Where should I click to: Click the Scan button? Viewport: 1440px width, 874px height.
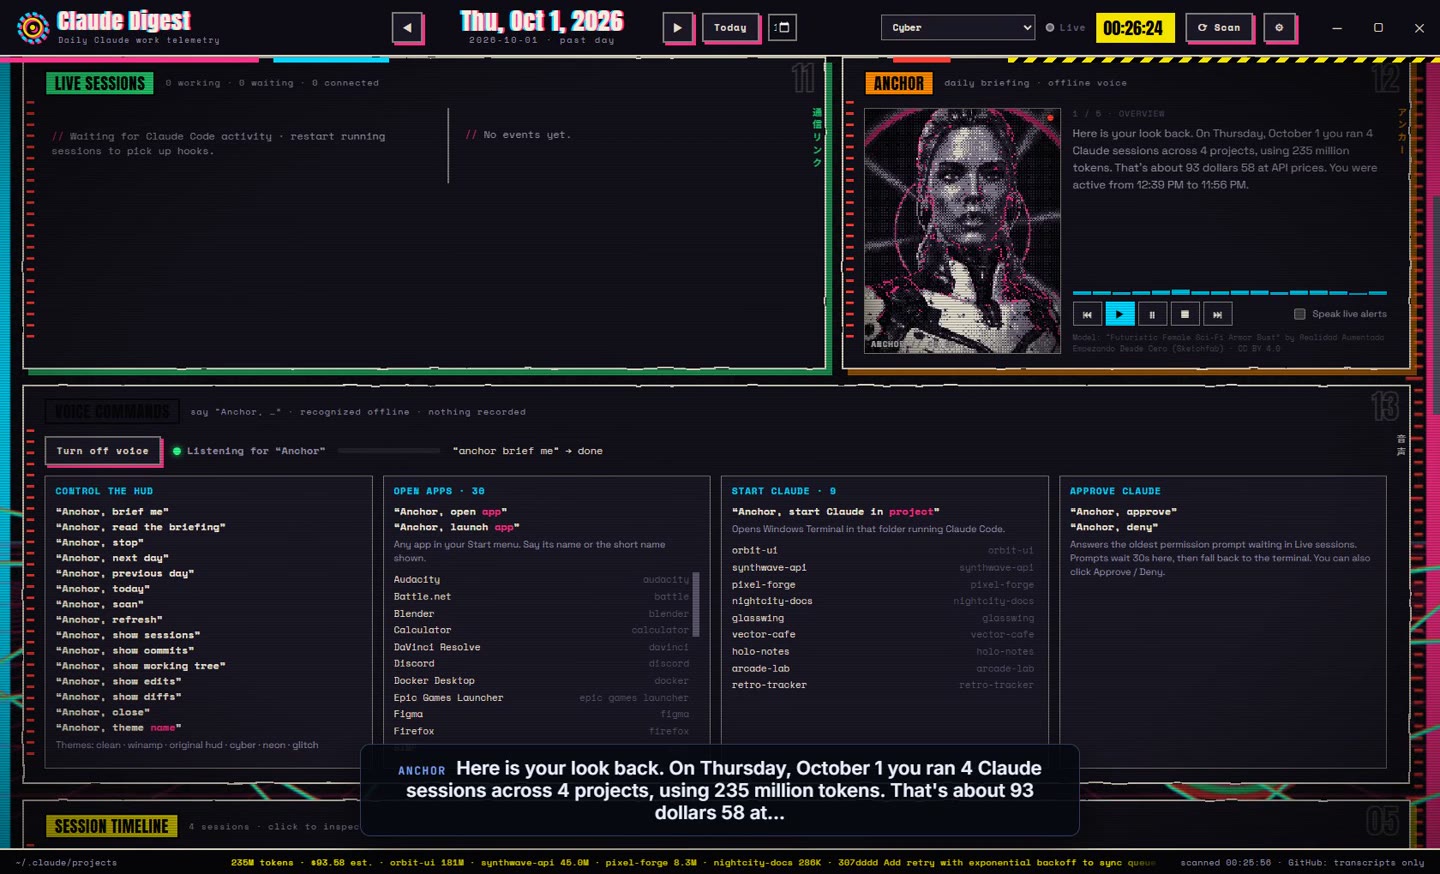pos(1219,28)
